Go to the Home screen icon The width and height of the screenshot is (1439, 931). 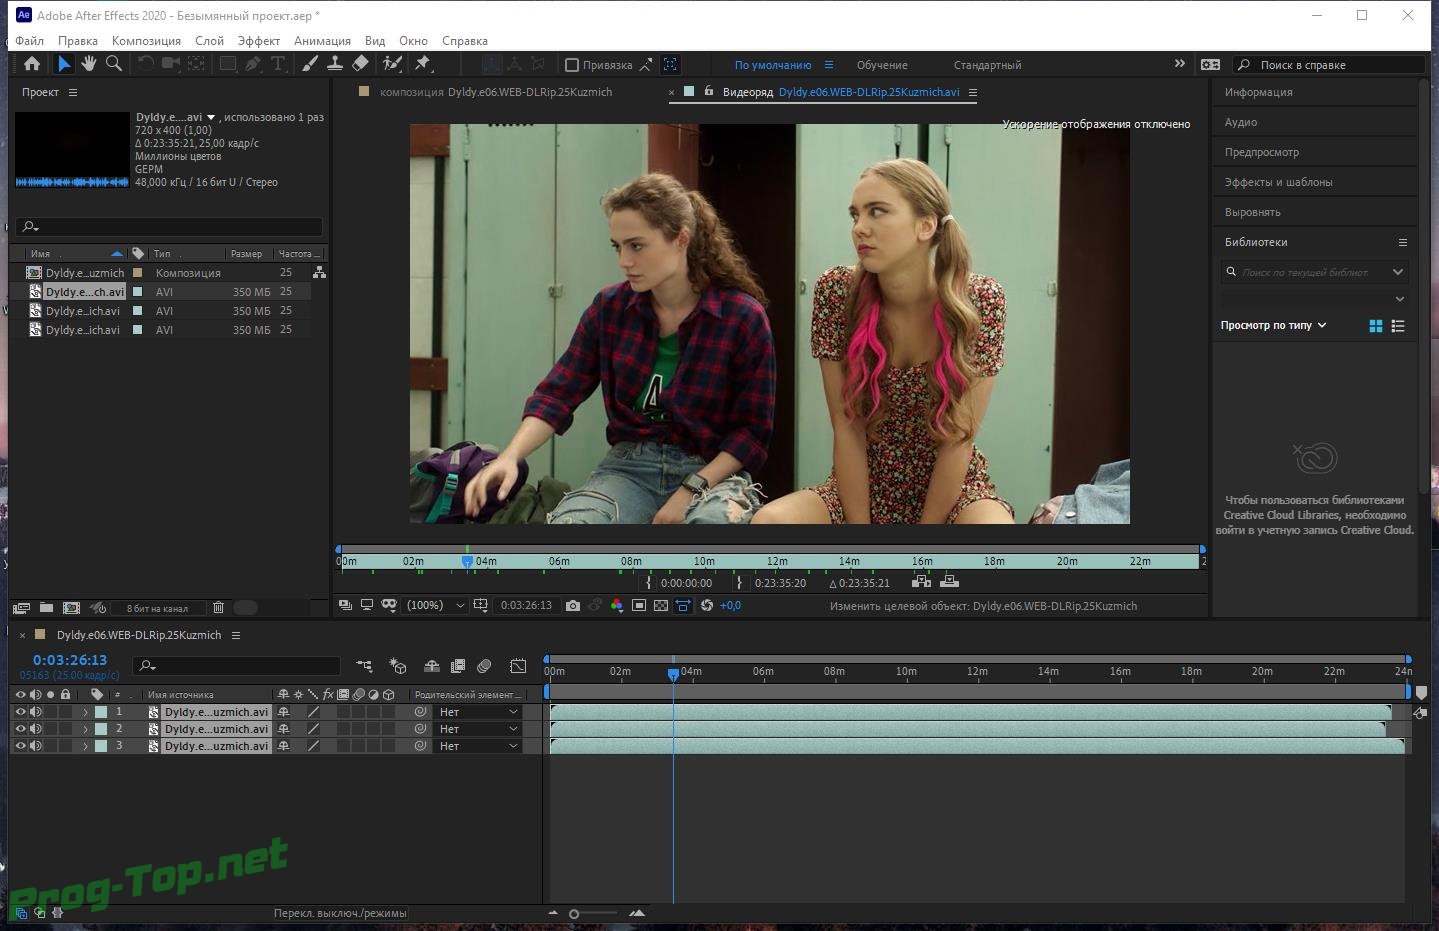(32, 64)
